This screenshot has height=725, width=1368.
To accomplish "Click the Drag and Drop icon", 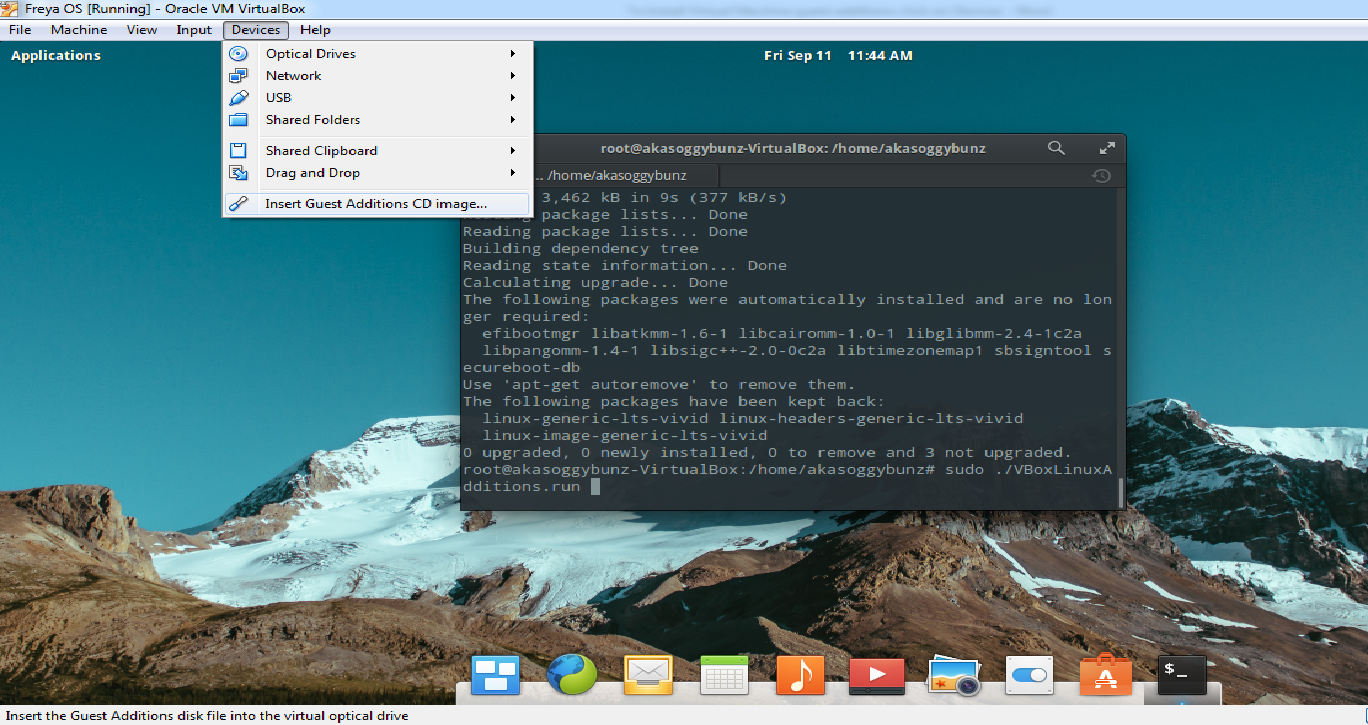I will pos(238,173).
